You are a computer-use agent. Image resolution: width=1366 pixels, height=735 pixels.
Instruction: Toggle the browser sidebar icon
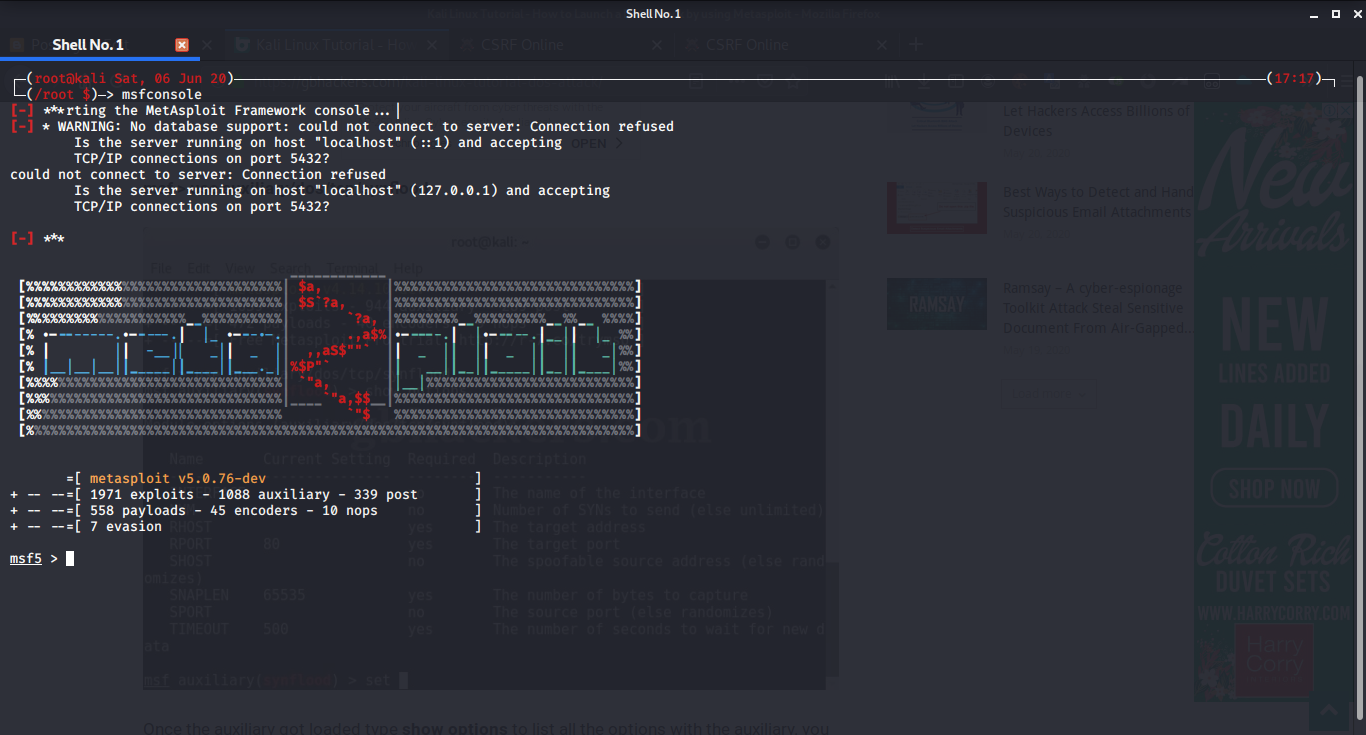click(x=956, y=83)
